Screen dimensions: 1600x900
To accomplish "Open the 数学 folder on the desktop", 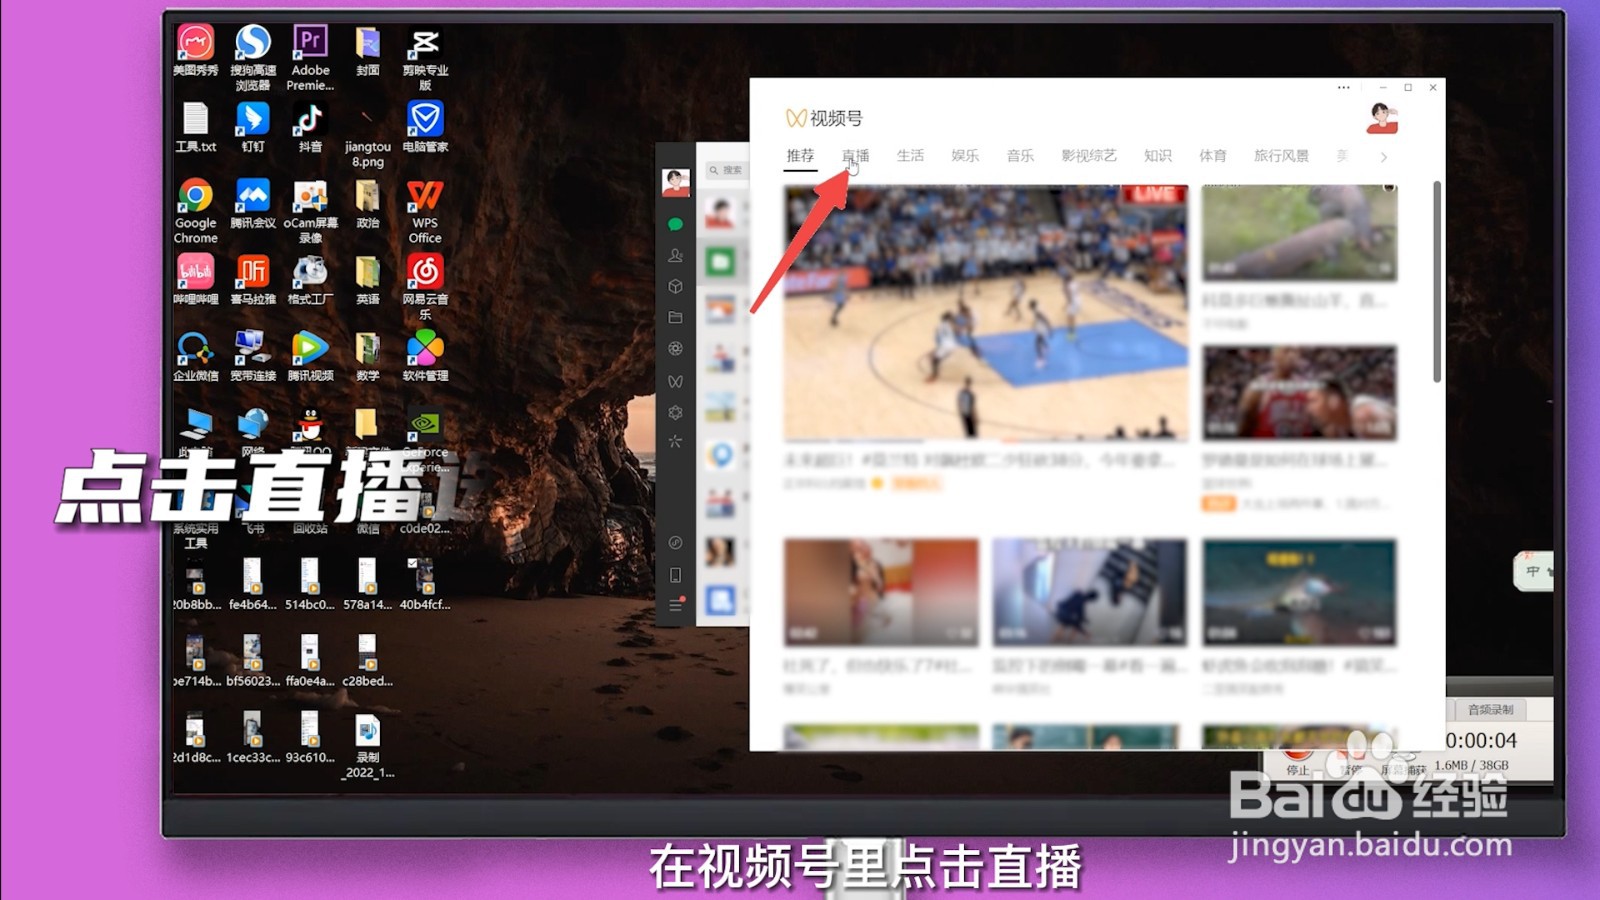I will (367, 356).
